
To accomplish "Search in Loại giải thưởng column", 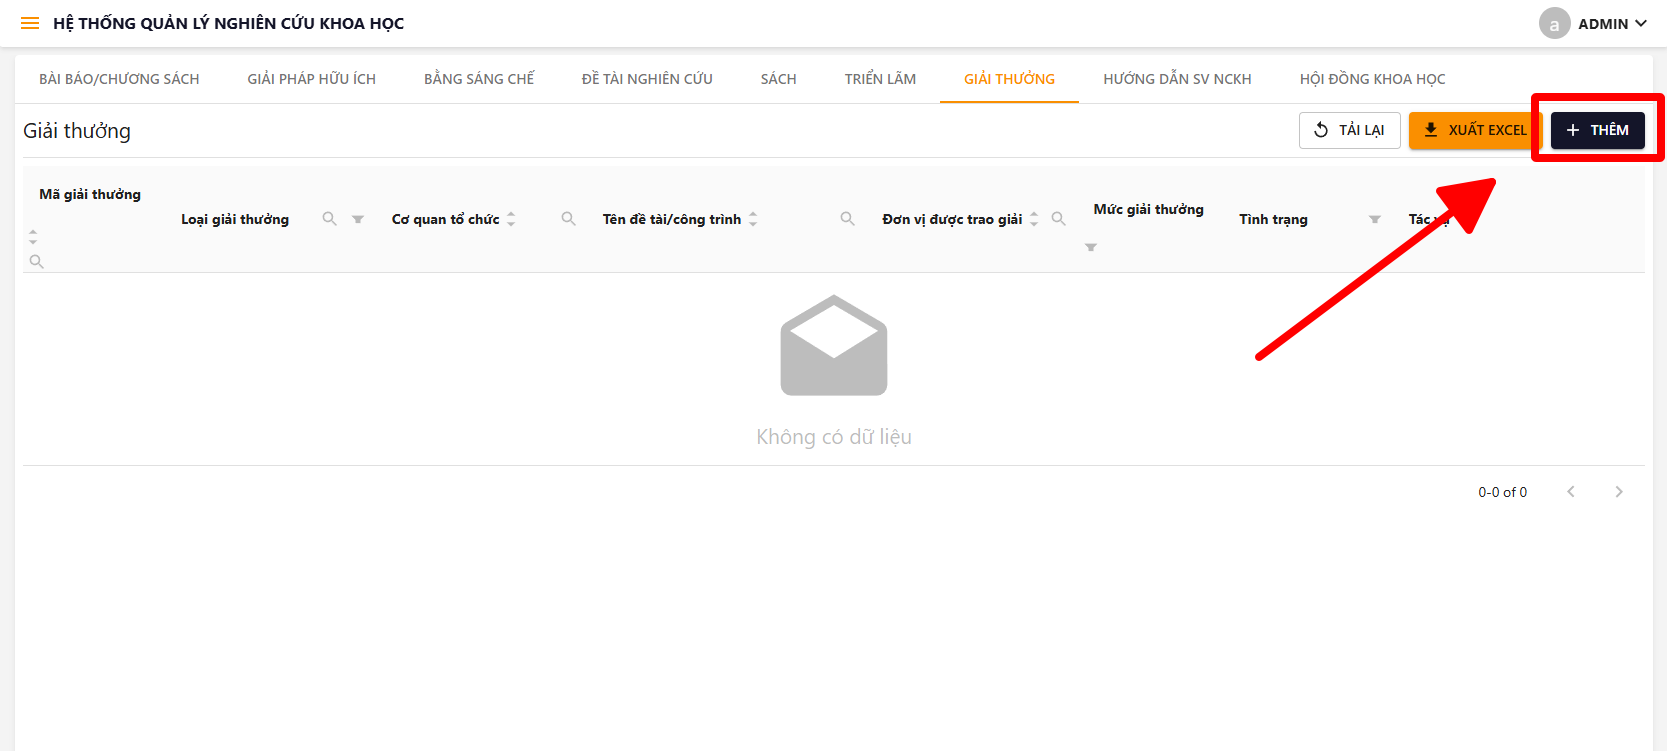I will tap(329, 219).
